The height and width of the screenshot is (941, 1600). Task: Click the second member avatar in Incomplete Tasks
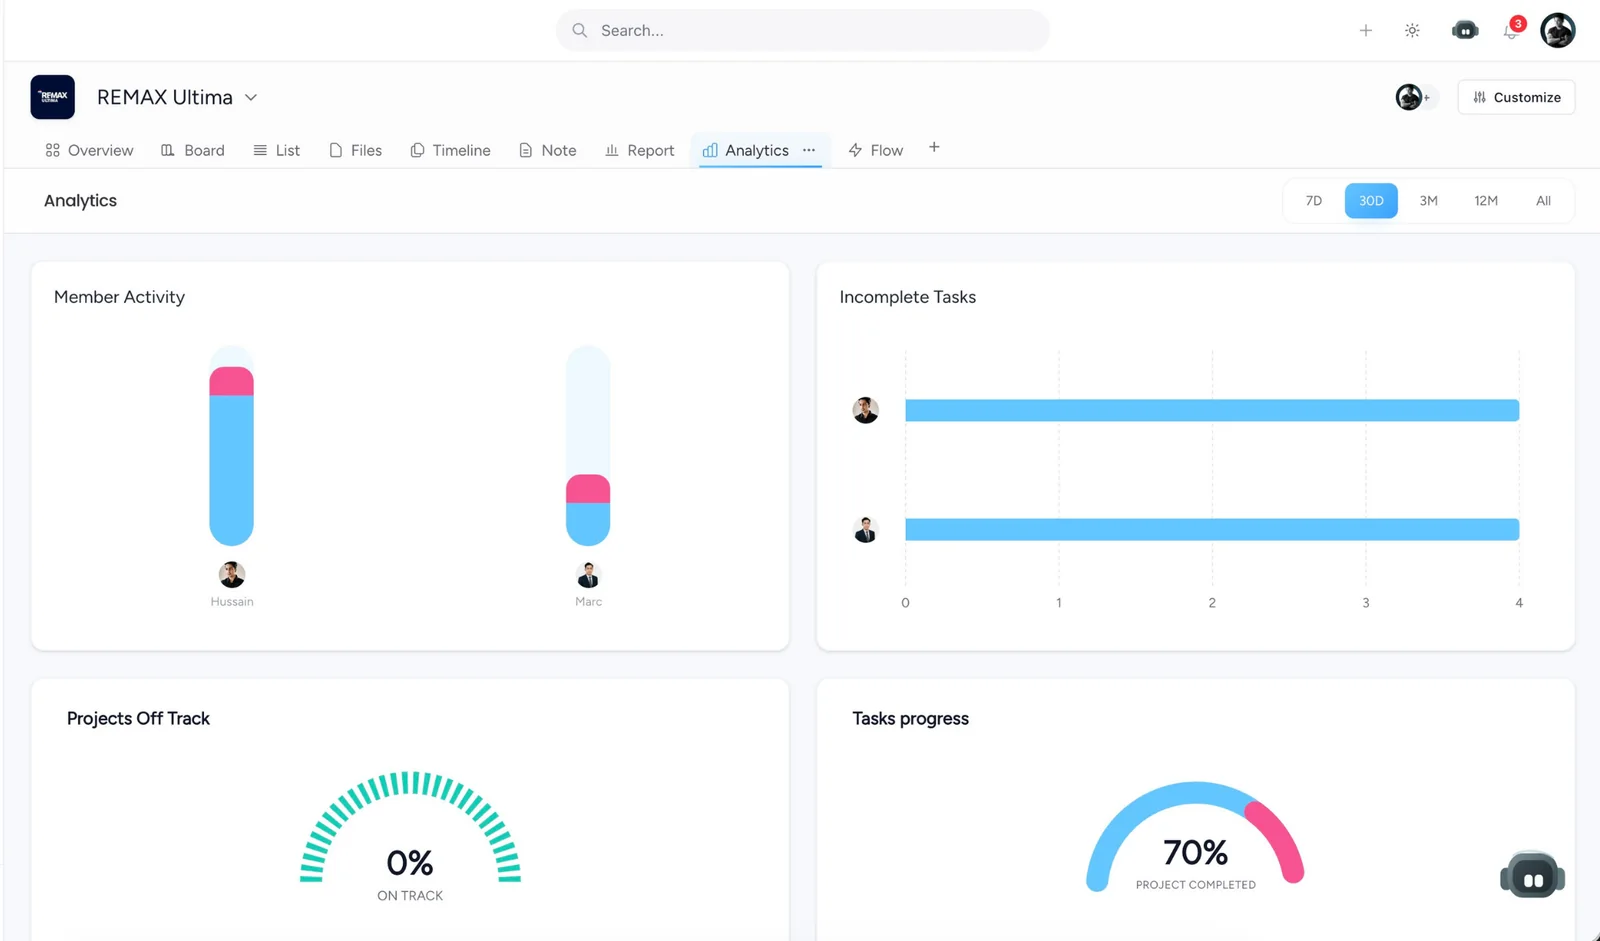pos(866,529)
